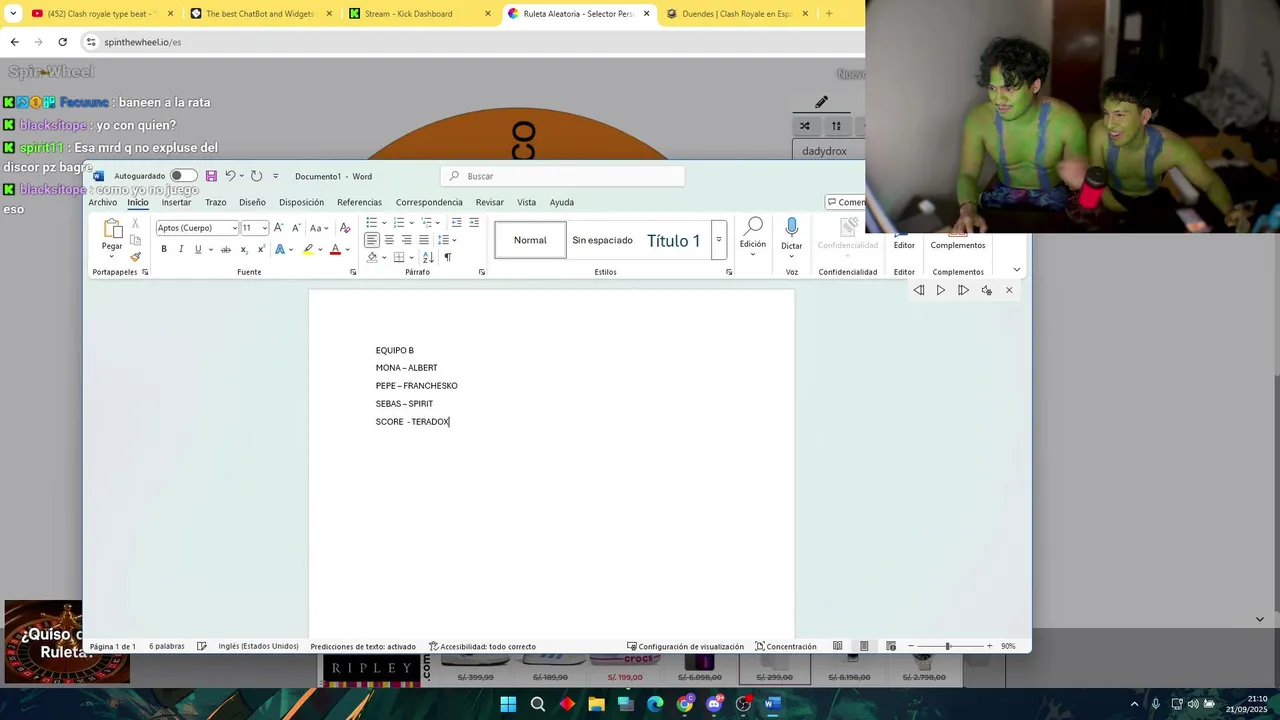Toggle Strikethrough formatting
The height and width of the screenshot is (720, 1280).
[x=225, y=249]
